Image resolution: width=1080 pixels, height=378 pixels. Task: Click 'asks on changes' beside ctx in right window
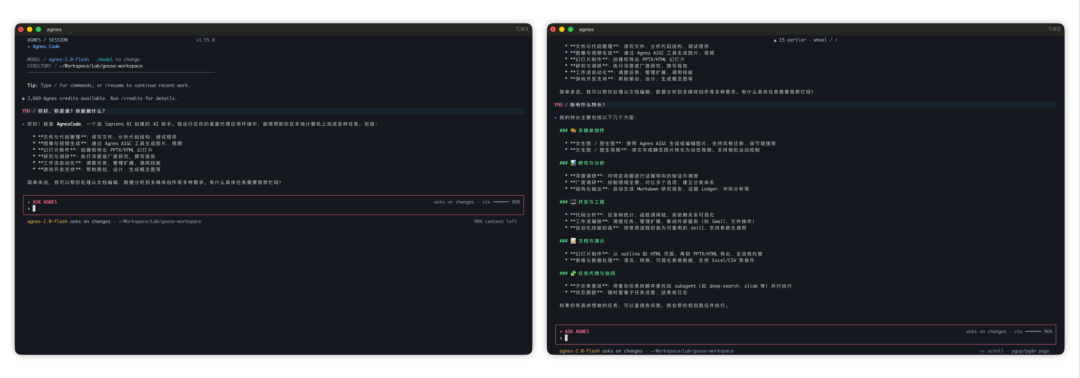(986, 331)
